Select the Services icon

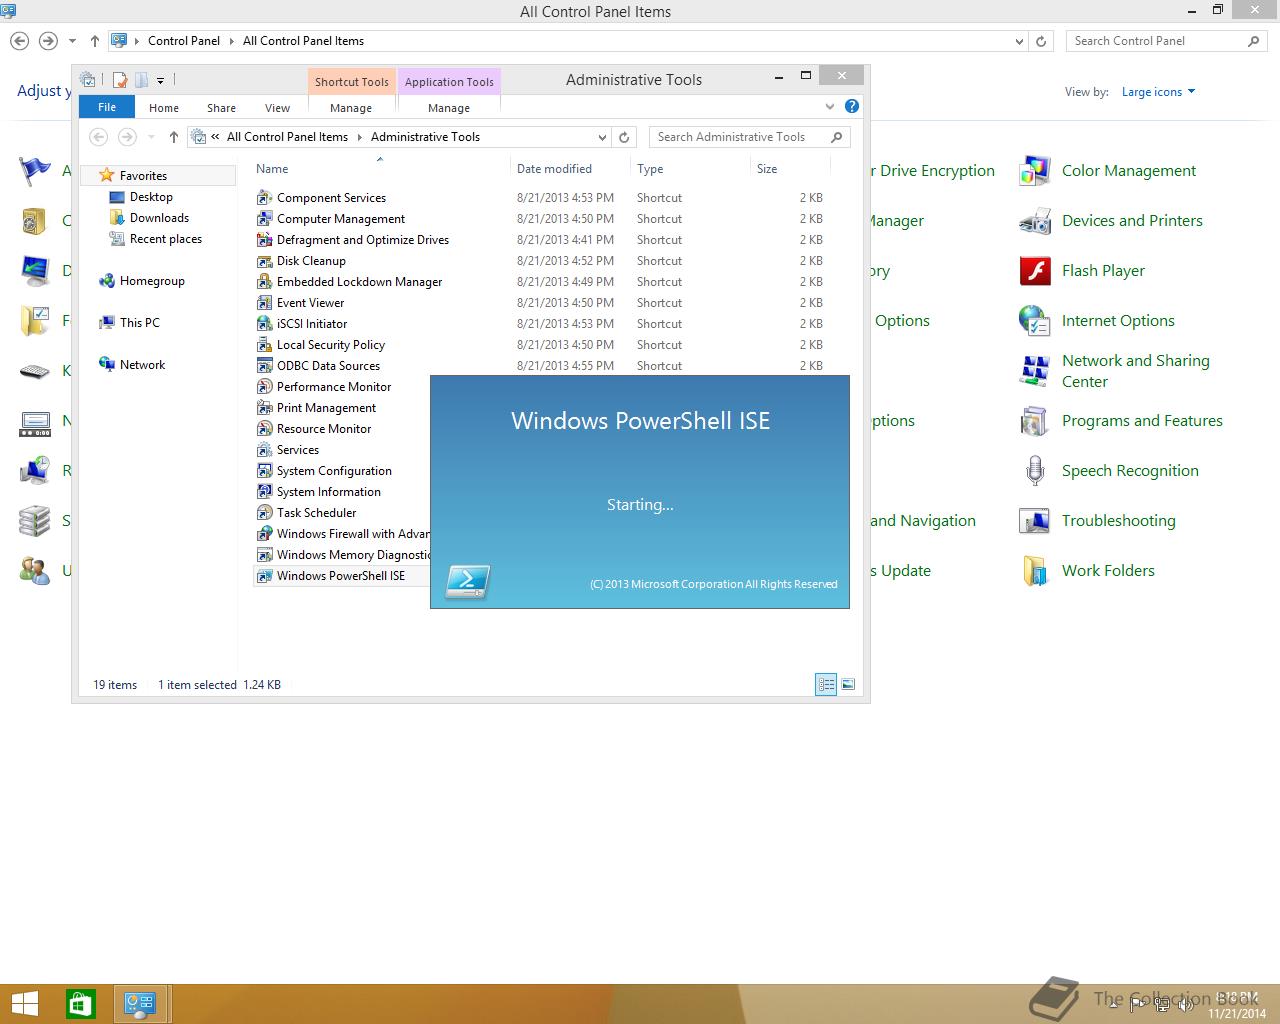coord(264,450)
